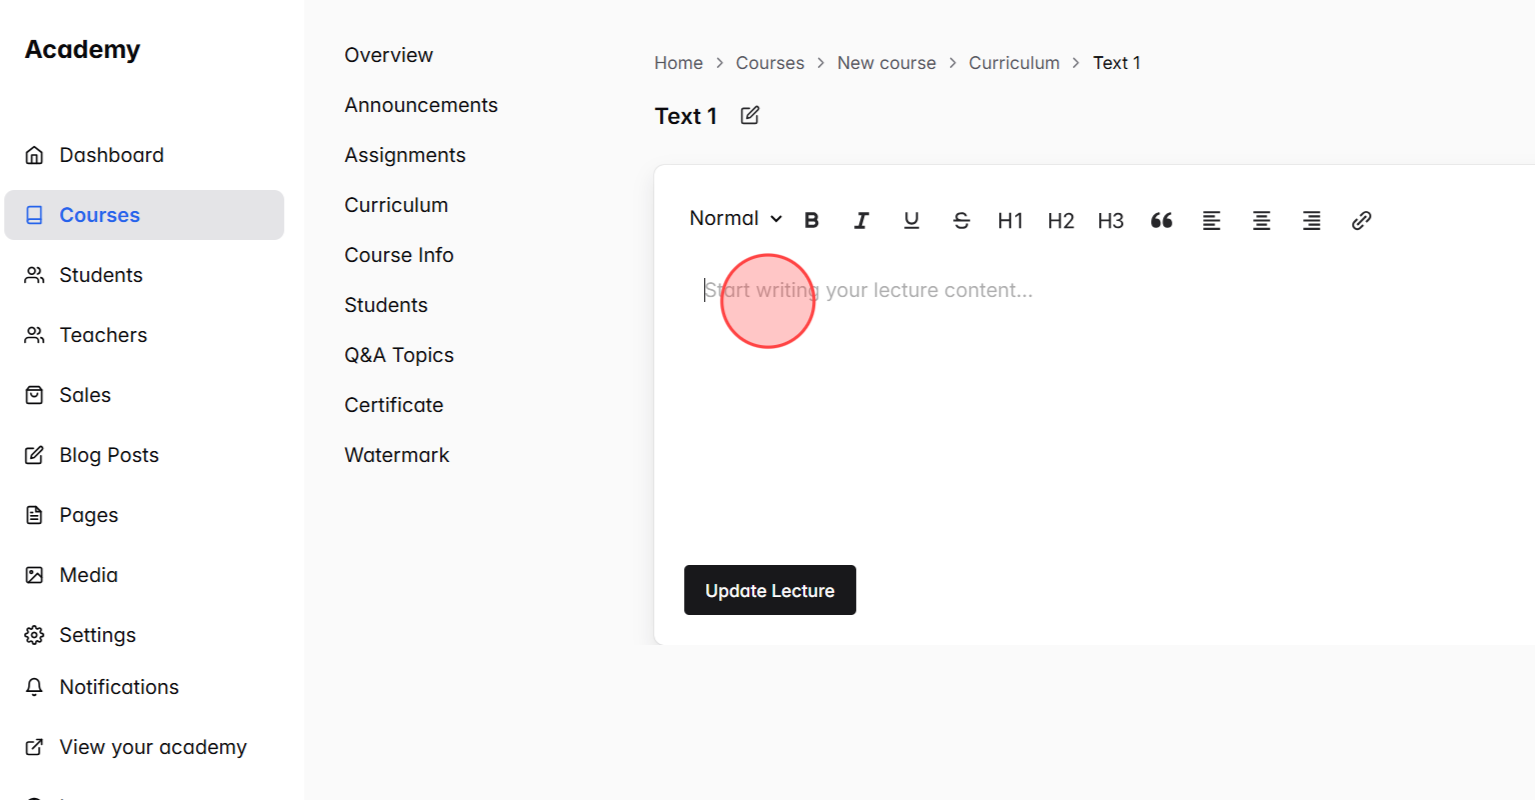Apply bold formatting in the editor
This screenshot has height=800, width=1535.
tap(811, 220)
